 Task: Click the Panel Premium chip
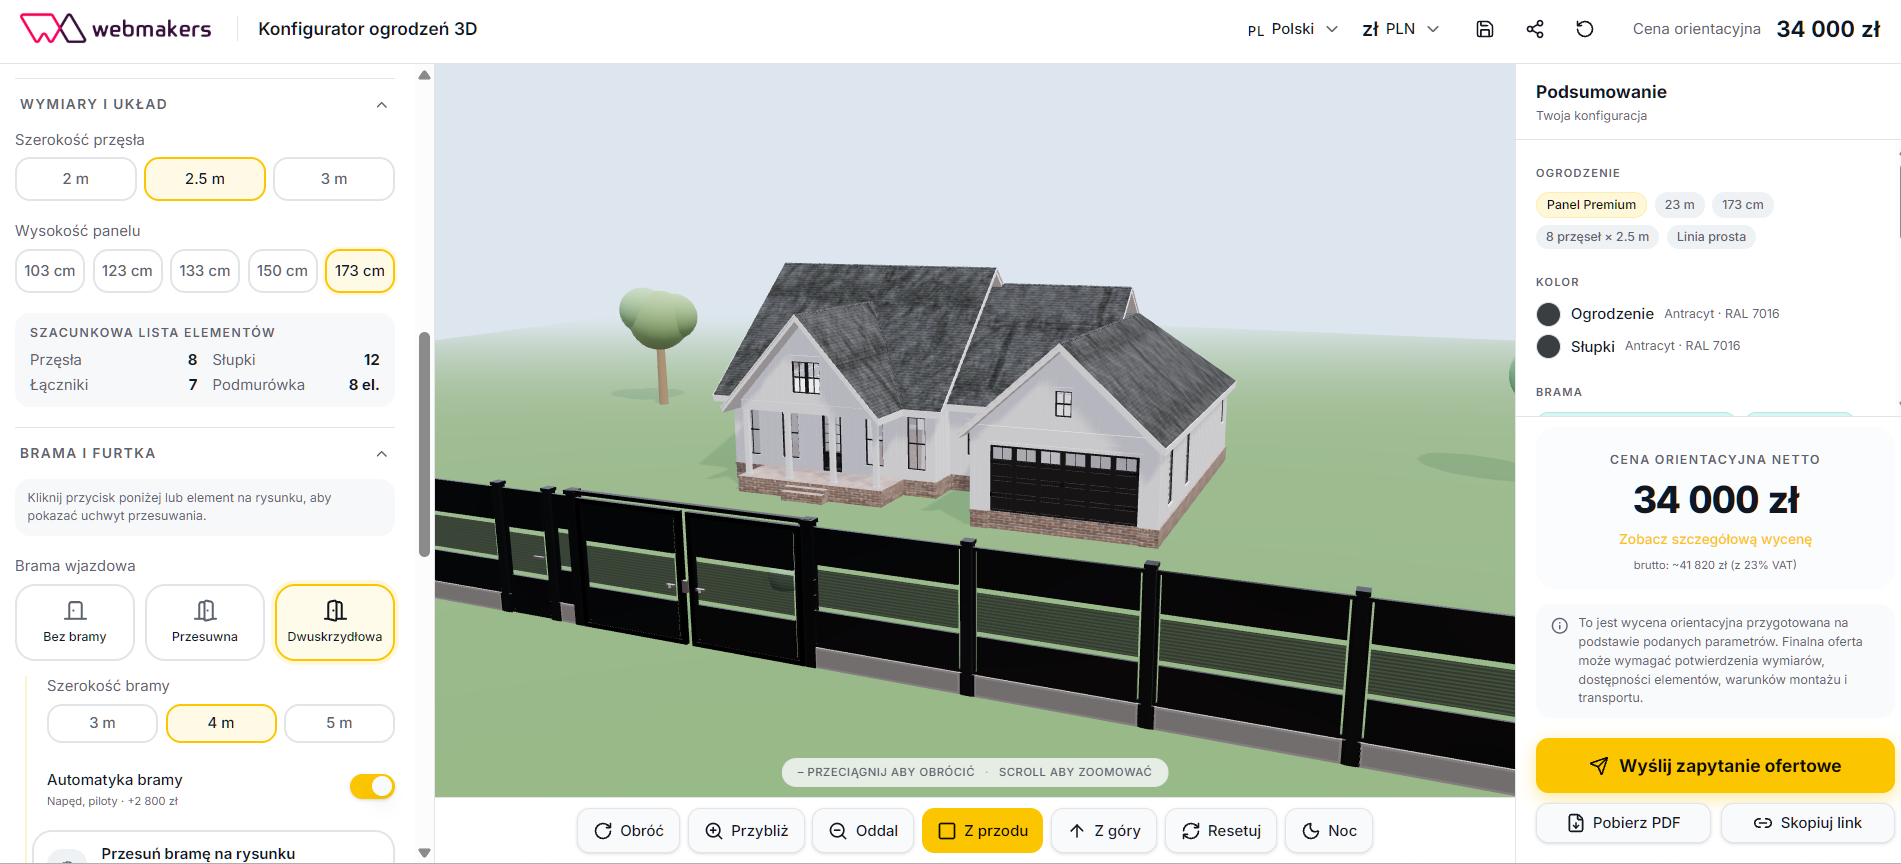tap(1591, 205)
